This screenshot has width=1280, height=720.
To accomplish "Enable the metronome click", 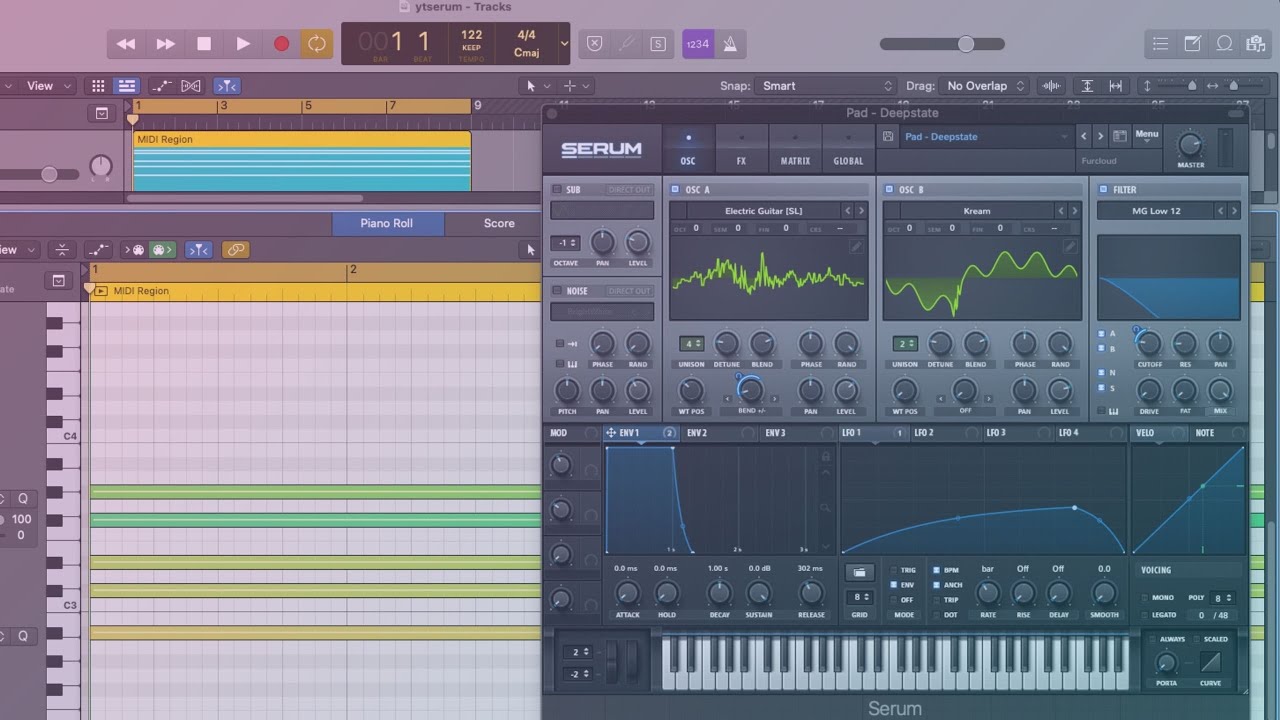I will click(730, 44).
